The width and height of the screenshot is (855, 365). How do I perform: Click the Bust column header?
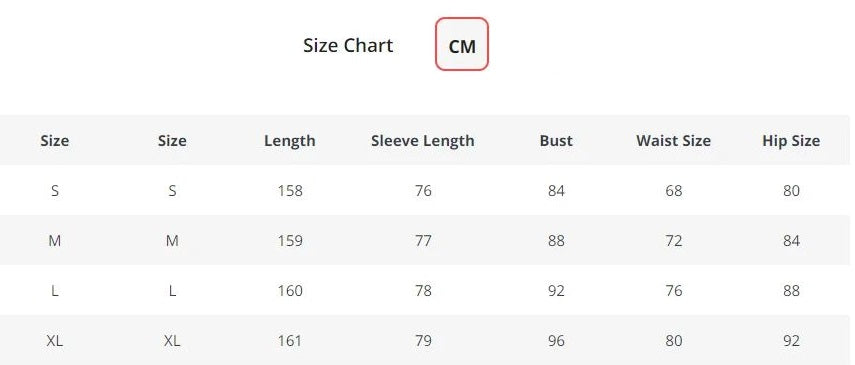[556, 141]
